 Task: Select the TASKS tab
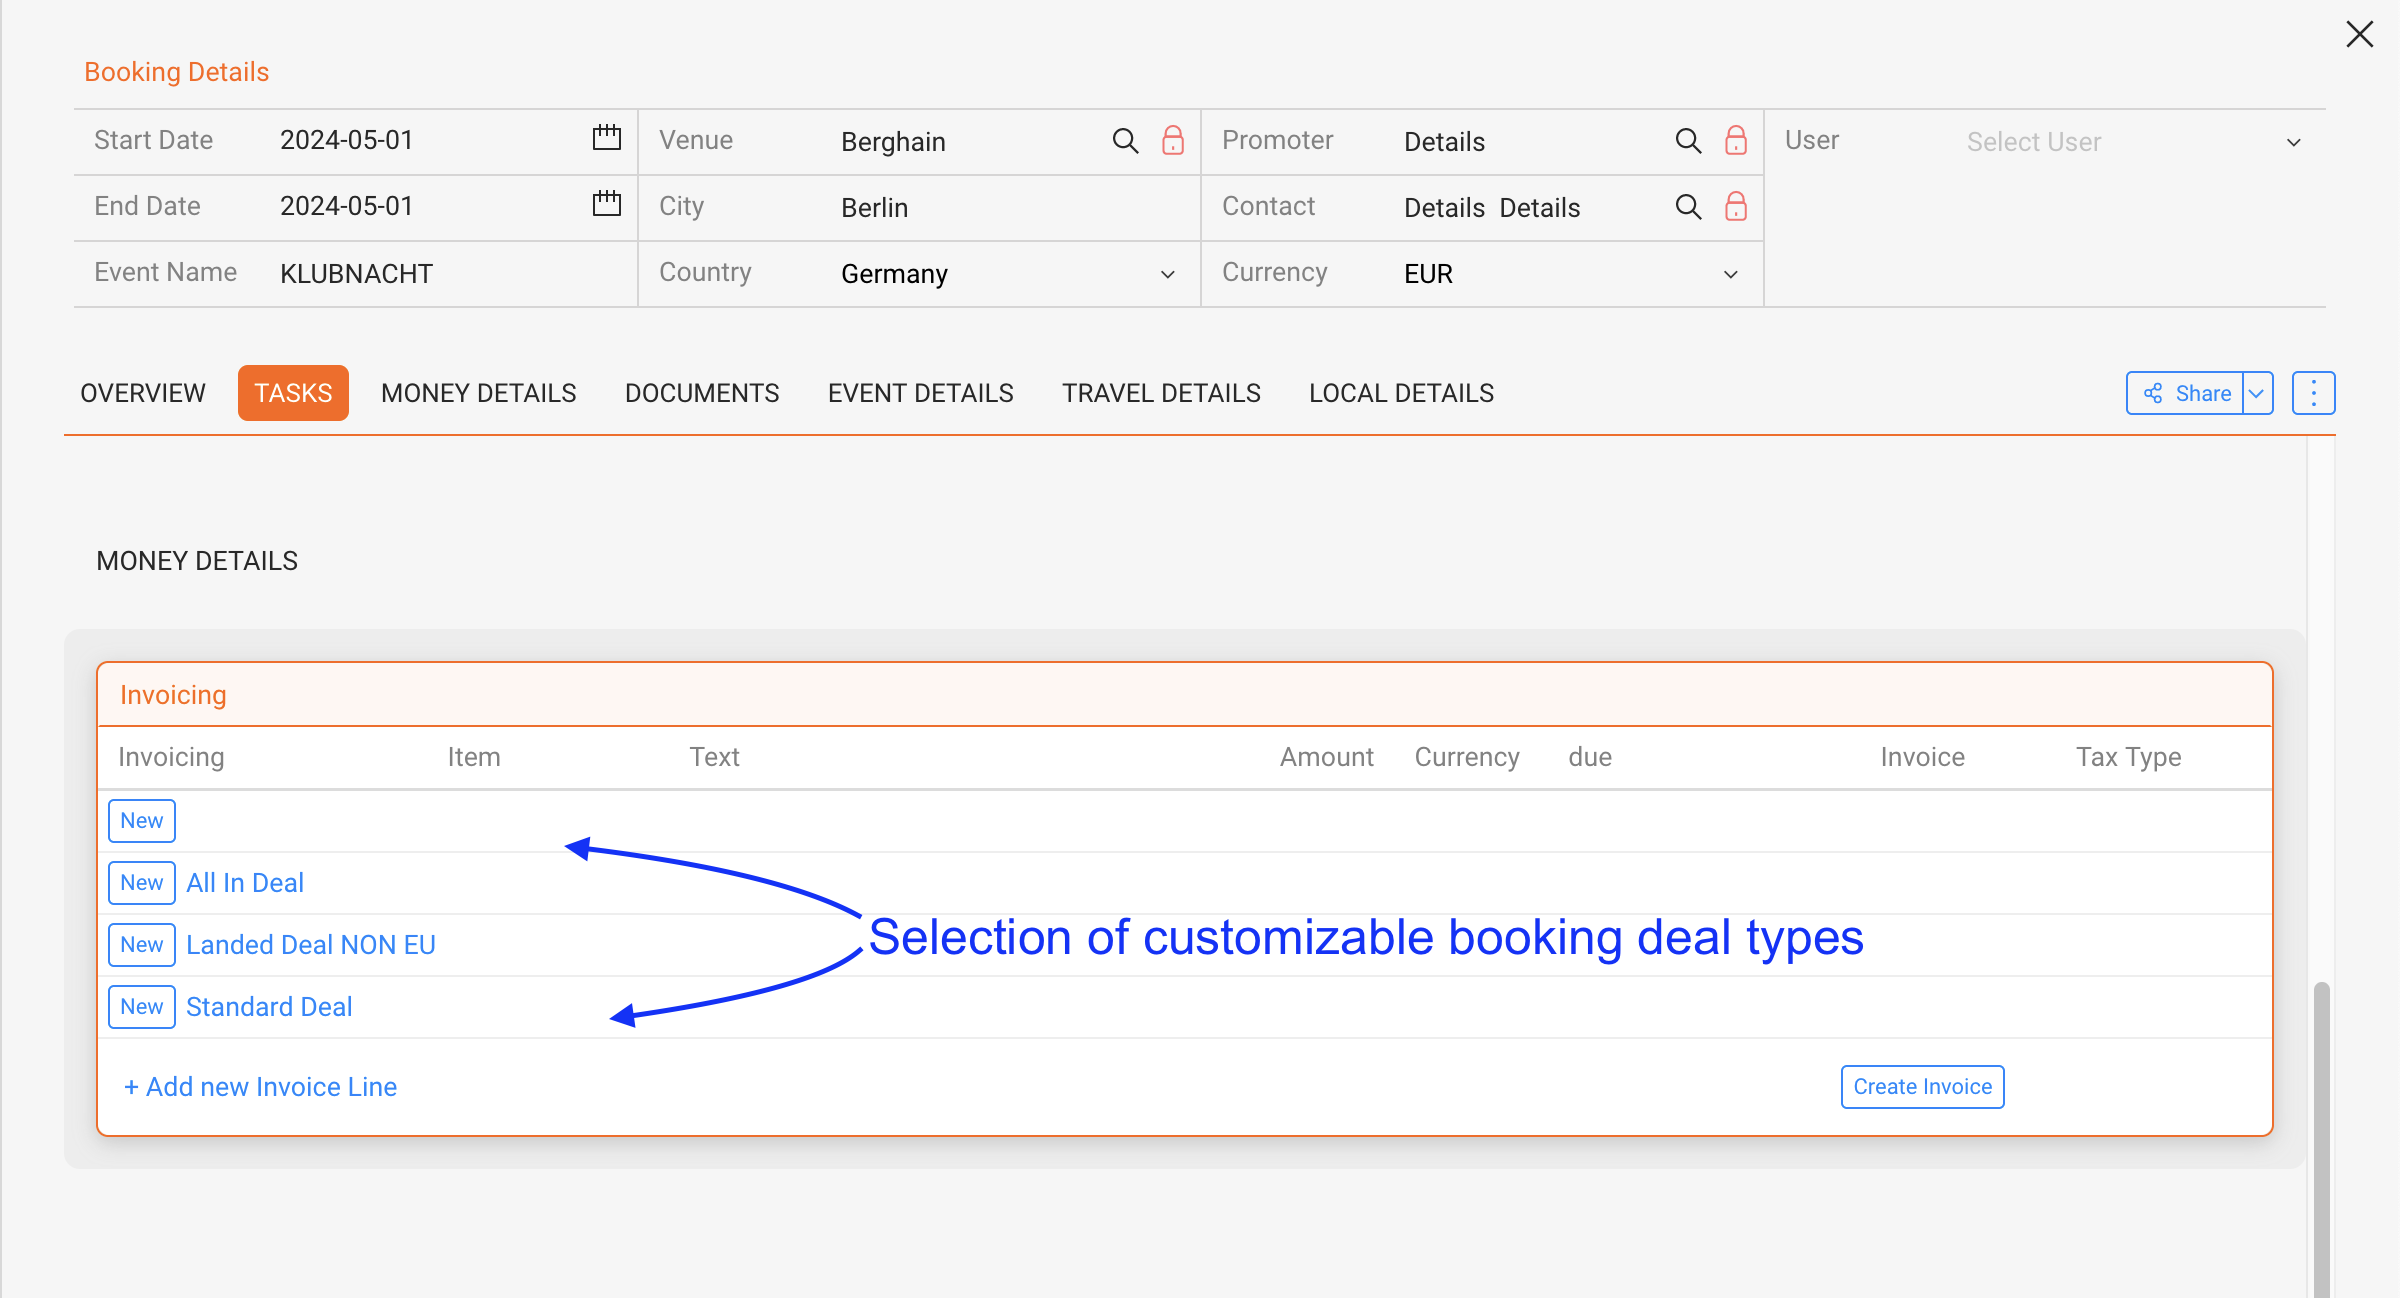pos(293,393)
